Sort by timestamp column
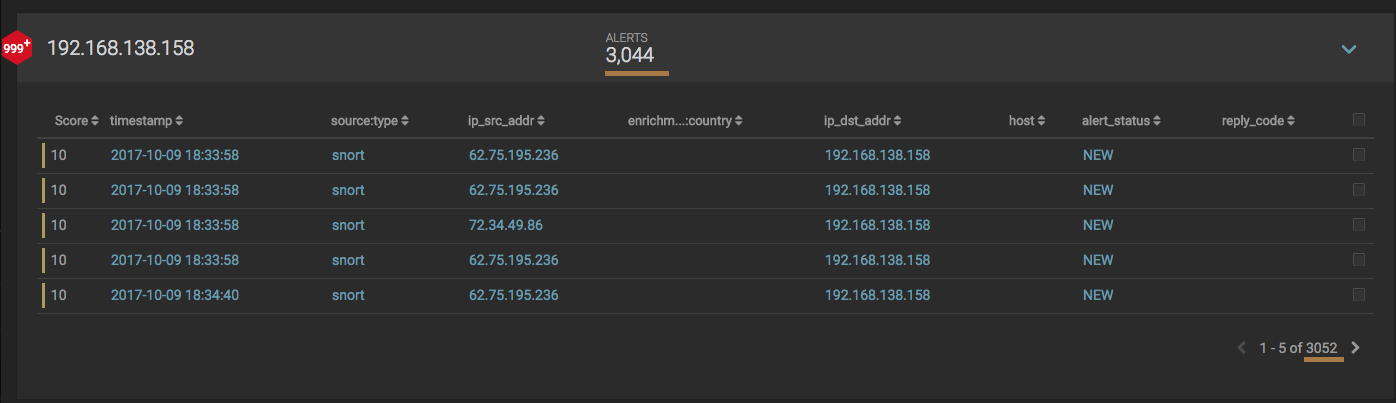 (146, 121)
